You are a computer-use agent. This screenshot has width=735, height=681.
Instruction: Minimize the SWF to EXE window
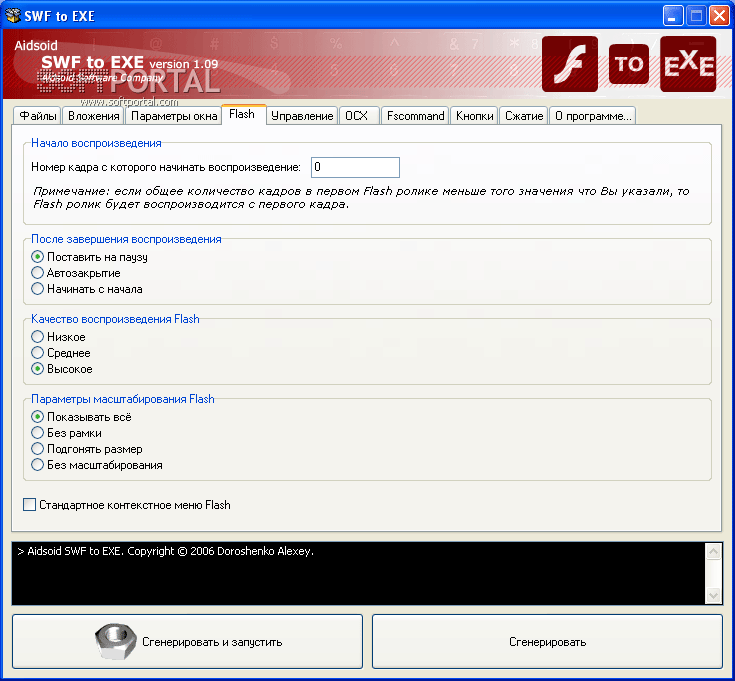point(673,16)
